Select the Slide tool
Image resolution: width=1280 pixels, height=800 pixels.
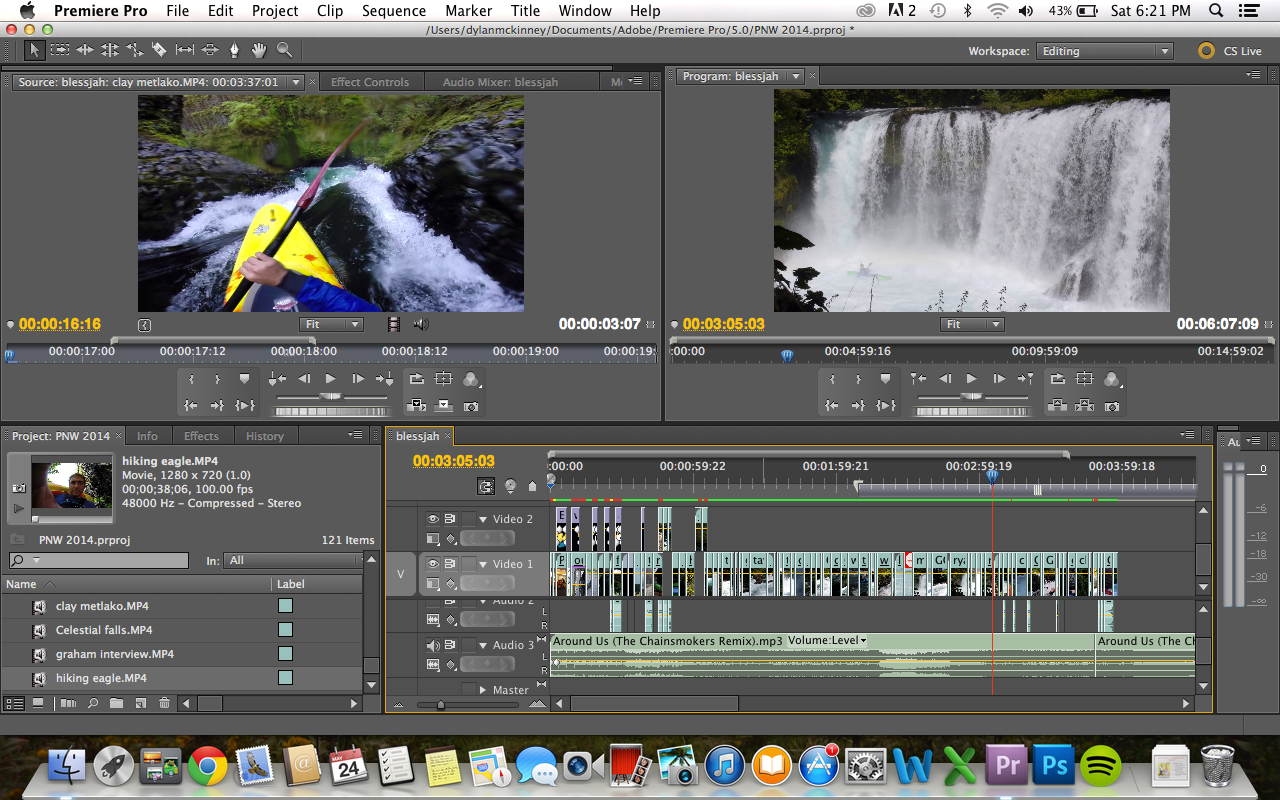coord(210,49)
